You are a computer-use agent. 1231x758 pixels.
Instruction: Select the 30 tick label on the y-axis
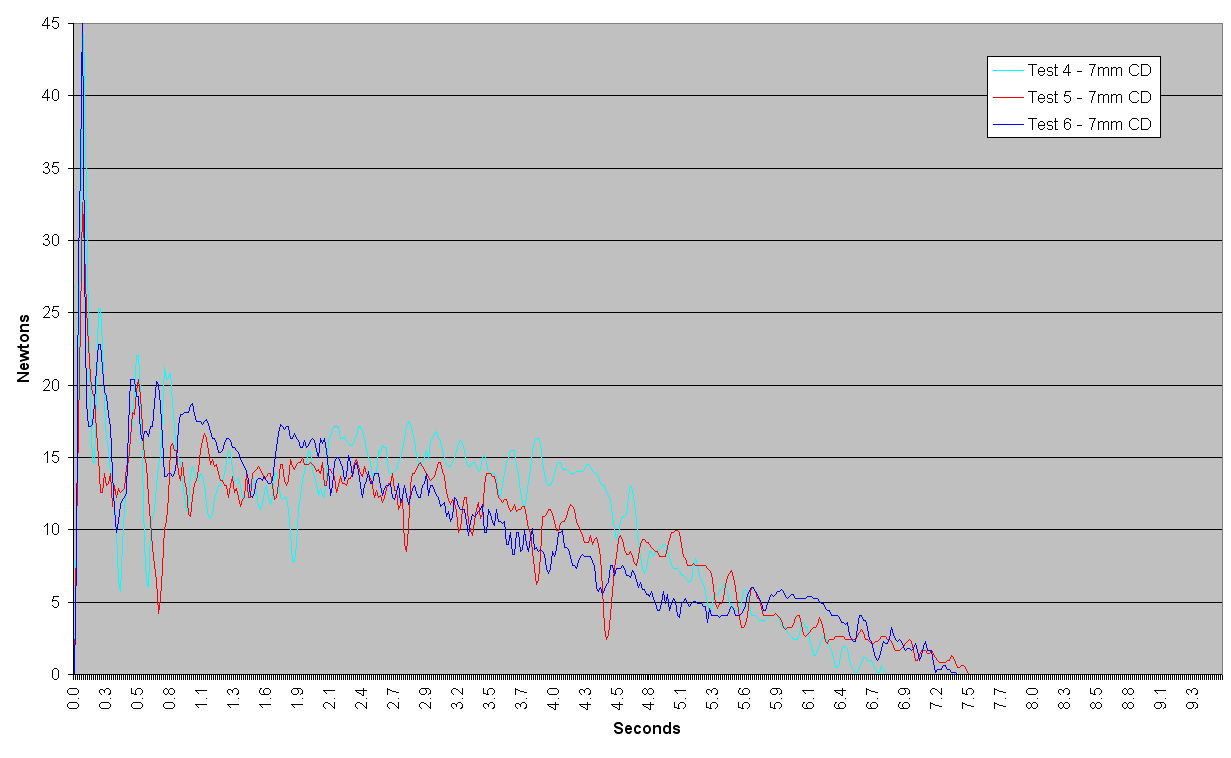click(x=52, y=240)
